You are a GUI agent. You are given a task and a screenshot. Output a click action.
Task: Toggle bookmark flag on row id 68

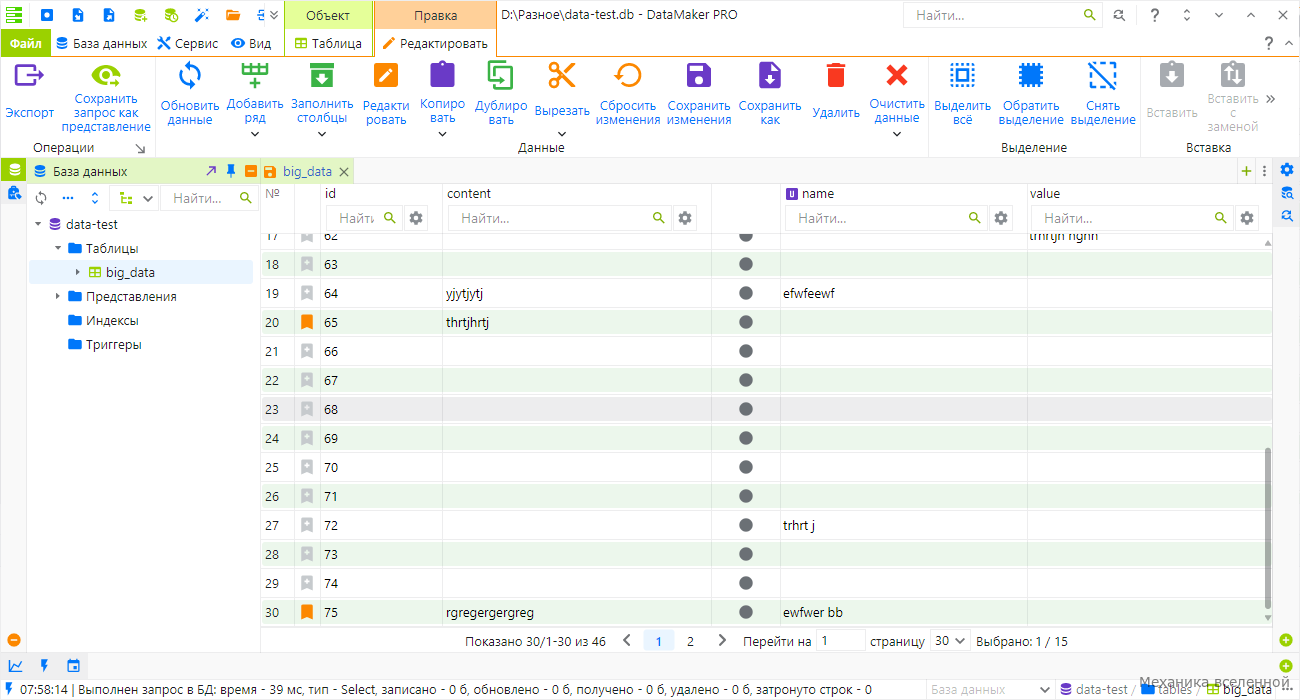point(307,409)
